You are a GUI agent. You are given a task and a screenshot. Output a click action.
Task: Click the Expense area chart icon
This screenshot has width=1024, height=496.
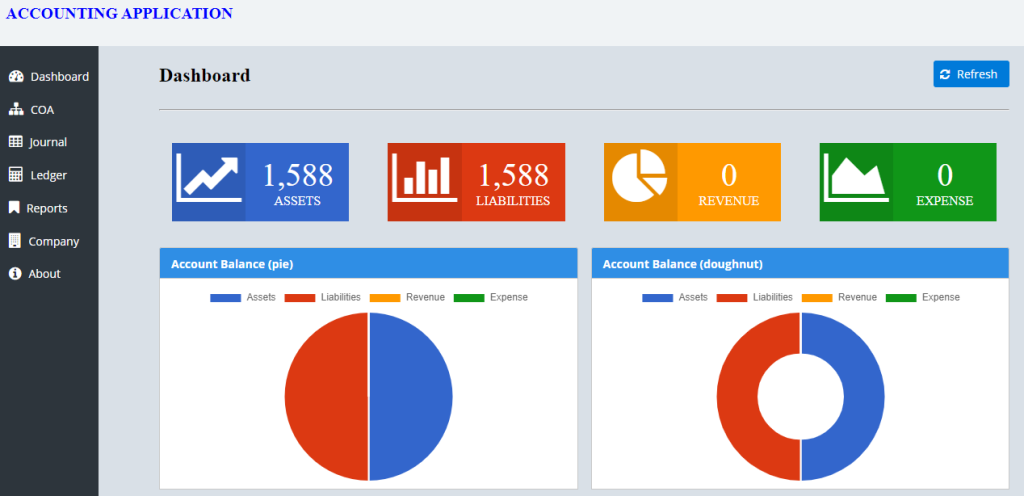(x=856, y=181)
